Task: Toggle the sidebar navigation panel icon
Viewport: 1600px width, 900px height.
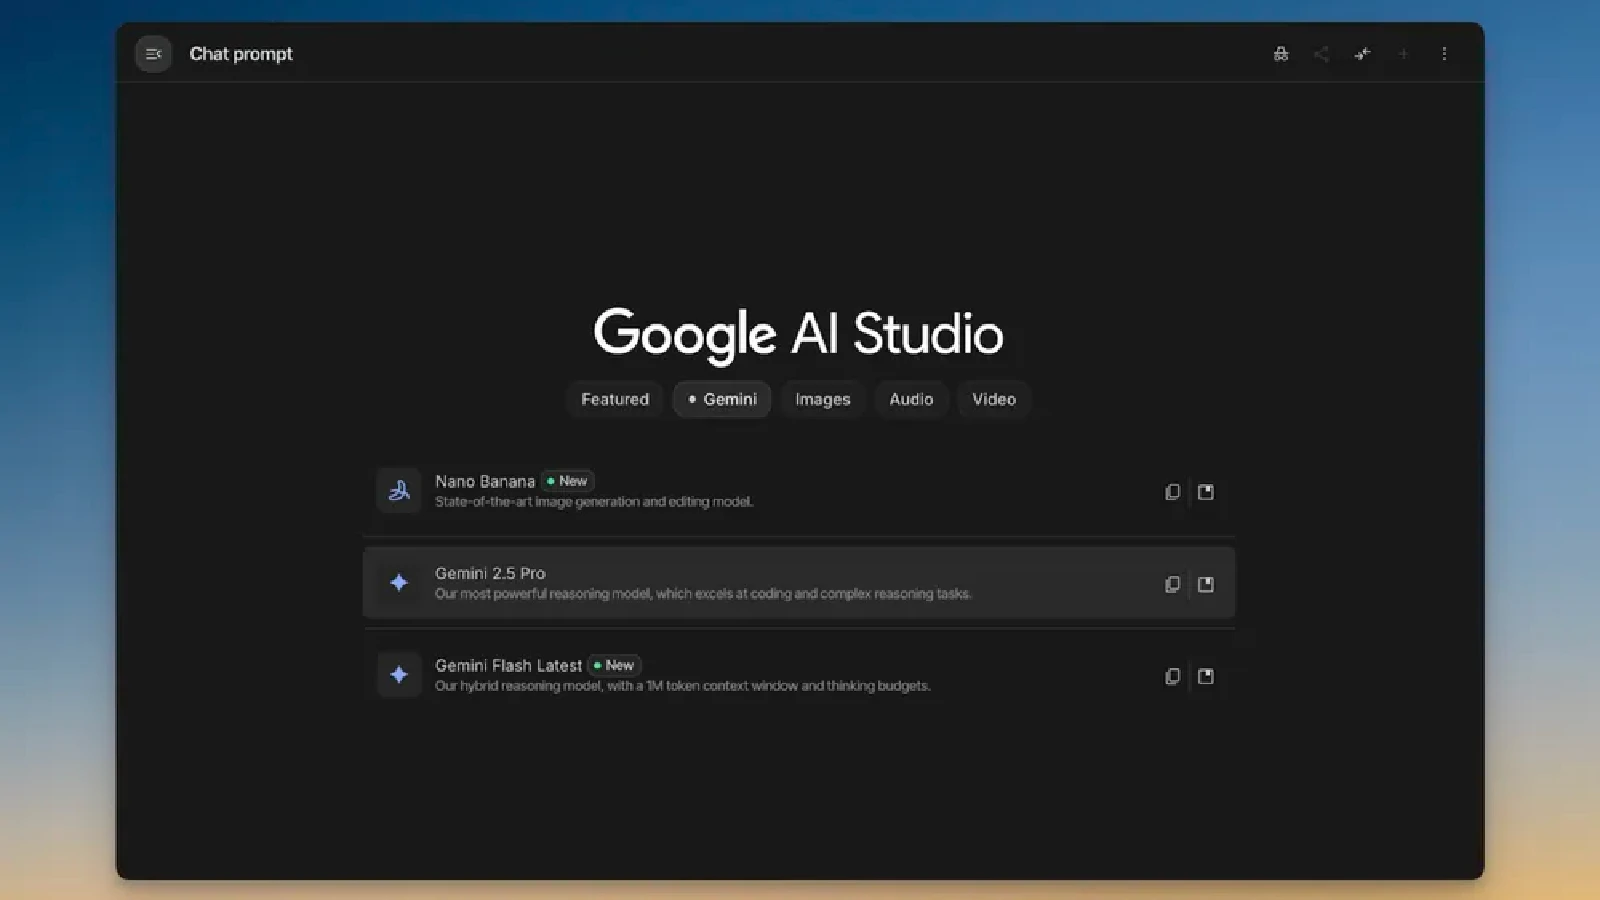Action: (x=153, y=54)
